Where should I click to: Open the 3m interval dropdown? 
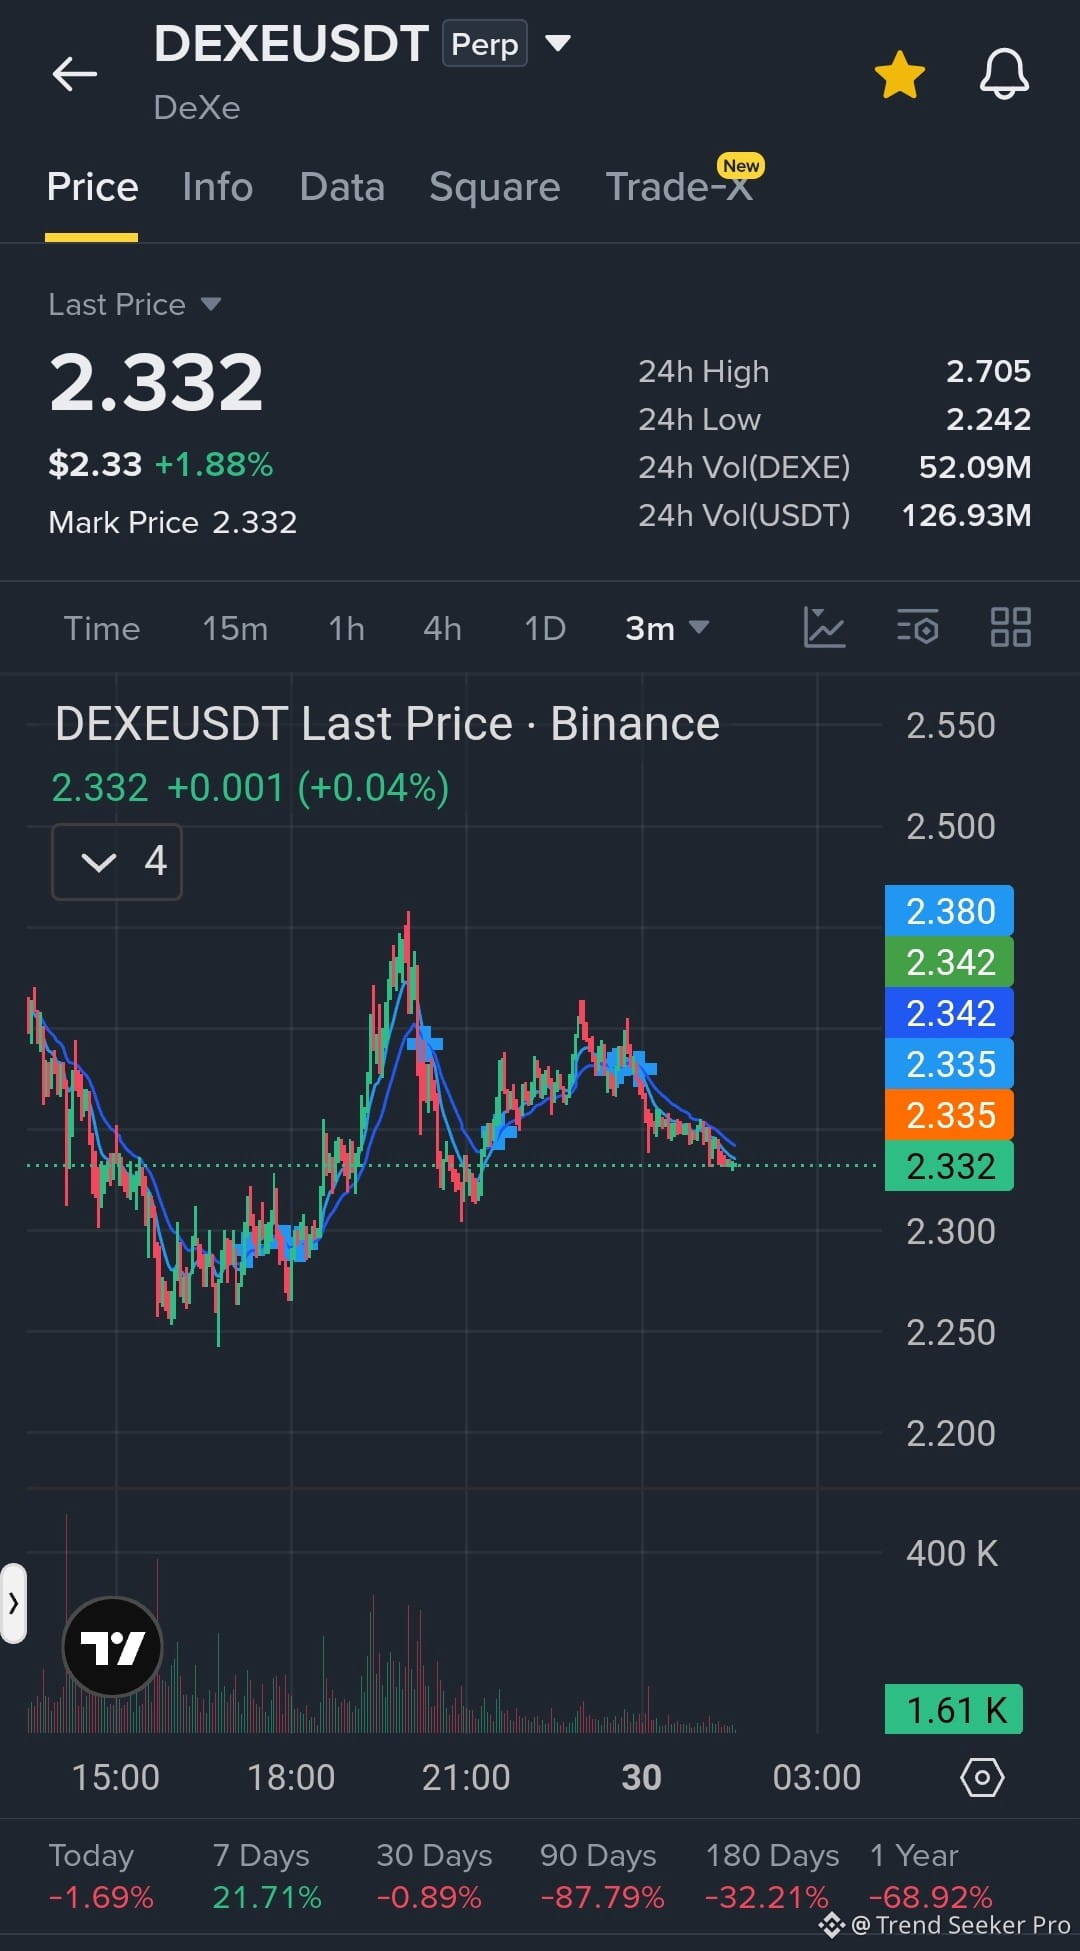[x=667, y=628]
